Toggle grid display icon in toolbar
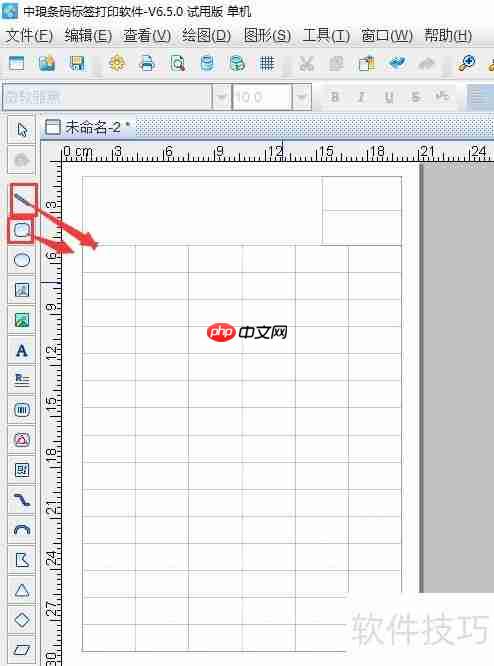 click(x=267, y=64)
